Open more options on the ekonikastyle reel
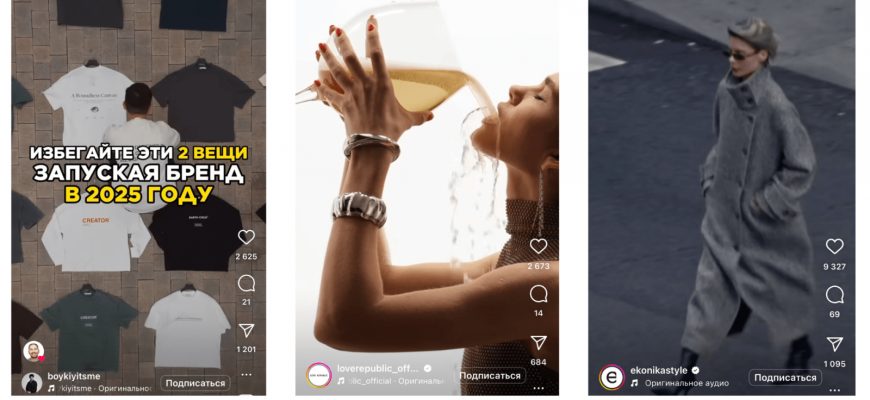 click(834, 390)
